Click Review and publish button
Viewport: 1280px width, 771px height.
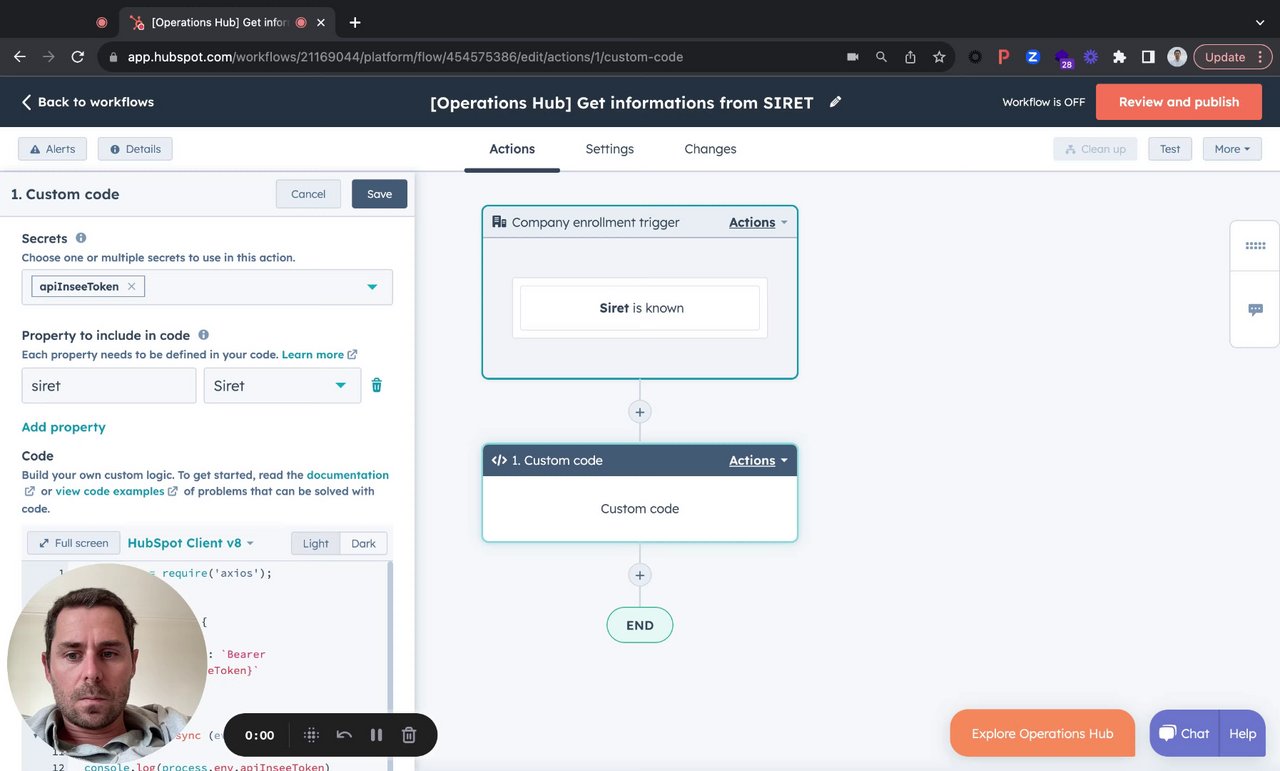click(x=1178, y=102)
